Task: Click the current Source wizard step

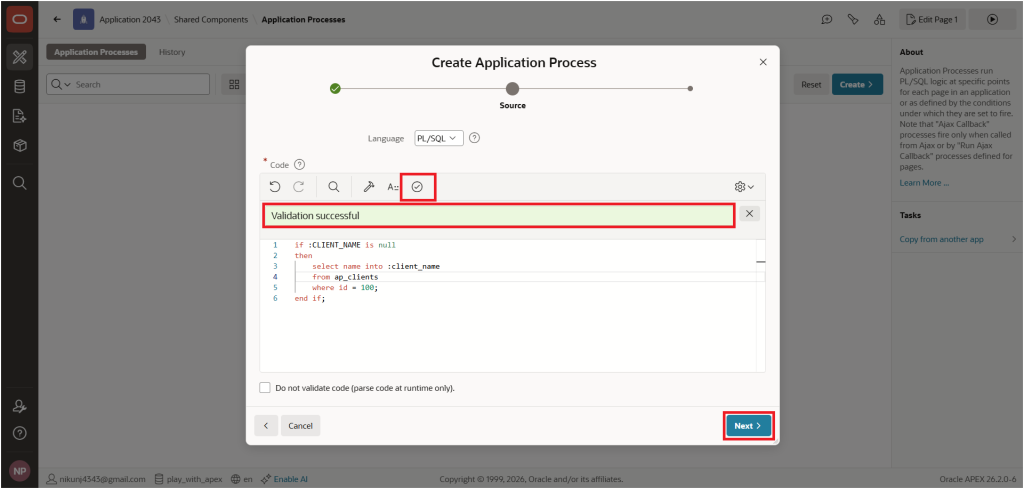Action: (513, 88)
